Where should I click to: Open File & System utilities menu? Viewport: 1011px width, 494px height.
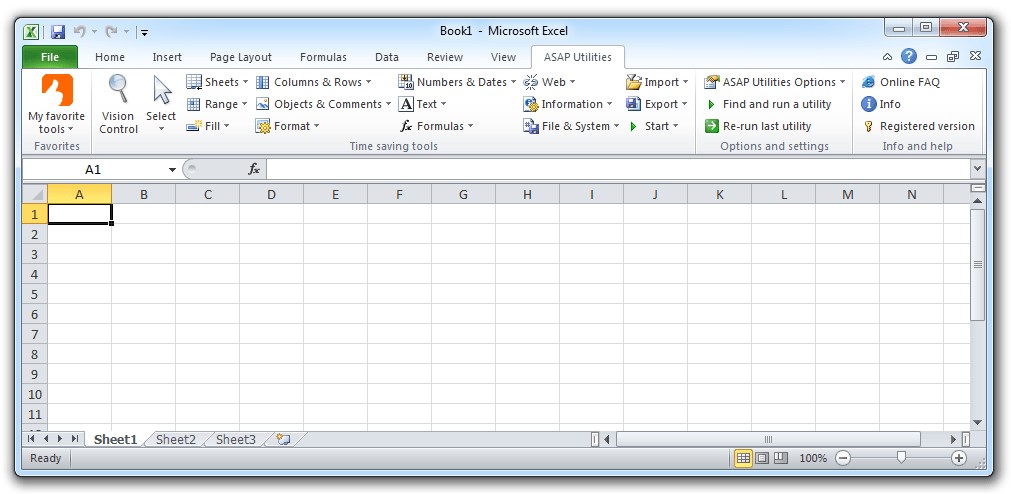tap(572, 126)
